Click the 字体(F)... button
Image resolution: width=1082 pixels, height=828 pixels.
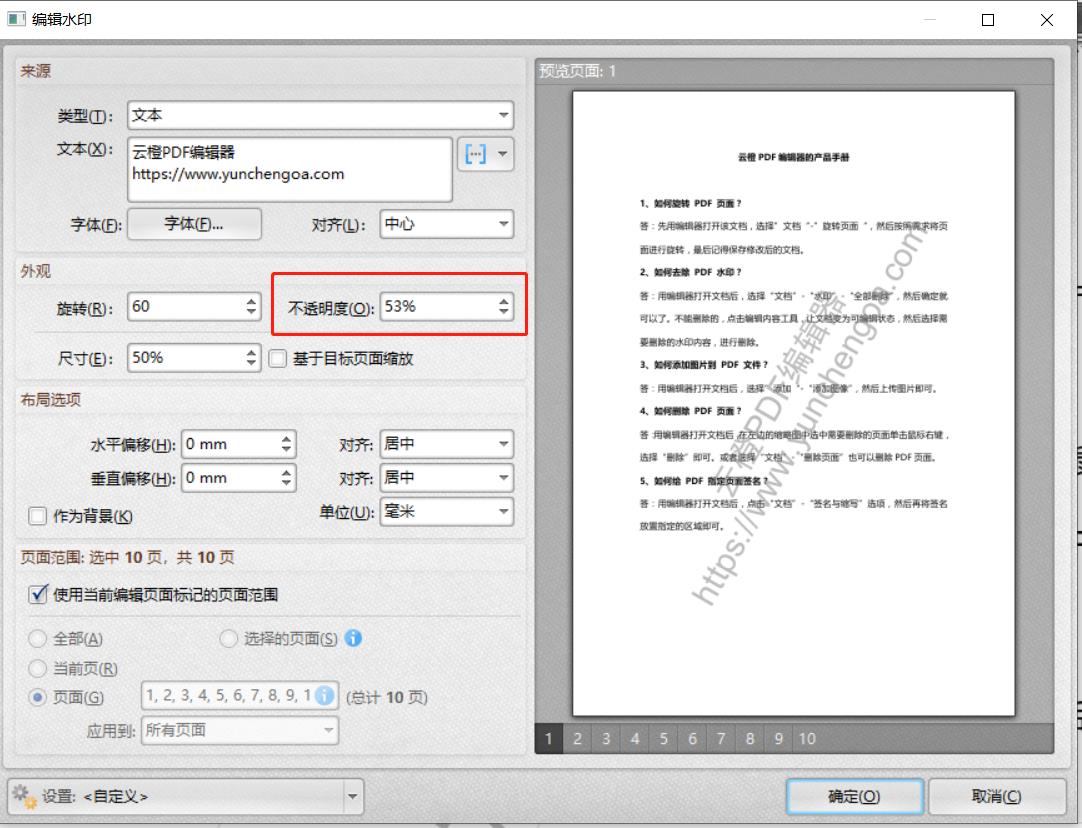195,224
